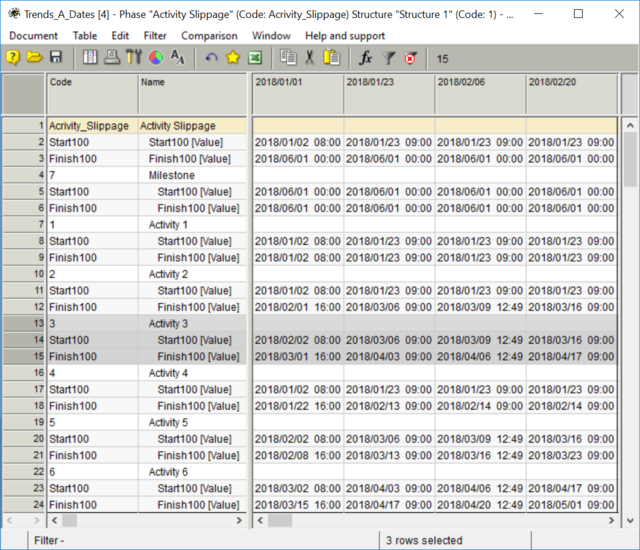
Task: Remove filter with red X funnel icon
Action: 410,58
